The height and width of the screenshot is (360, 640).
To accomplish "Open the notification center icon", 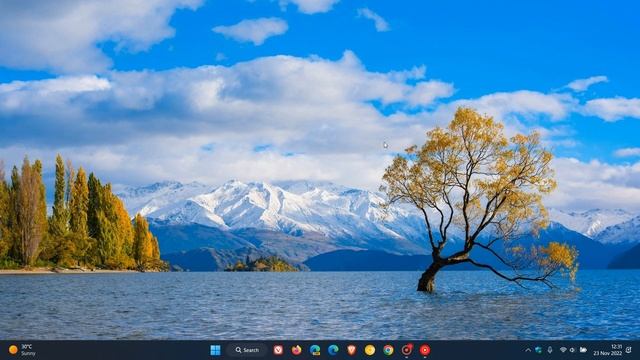I will [x=629, y=350].
